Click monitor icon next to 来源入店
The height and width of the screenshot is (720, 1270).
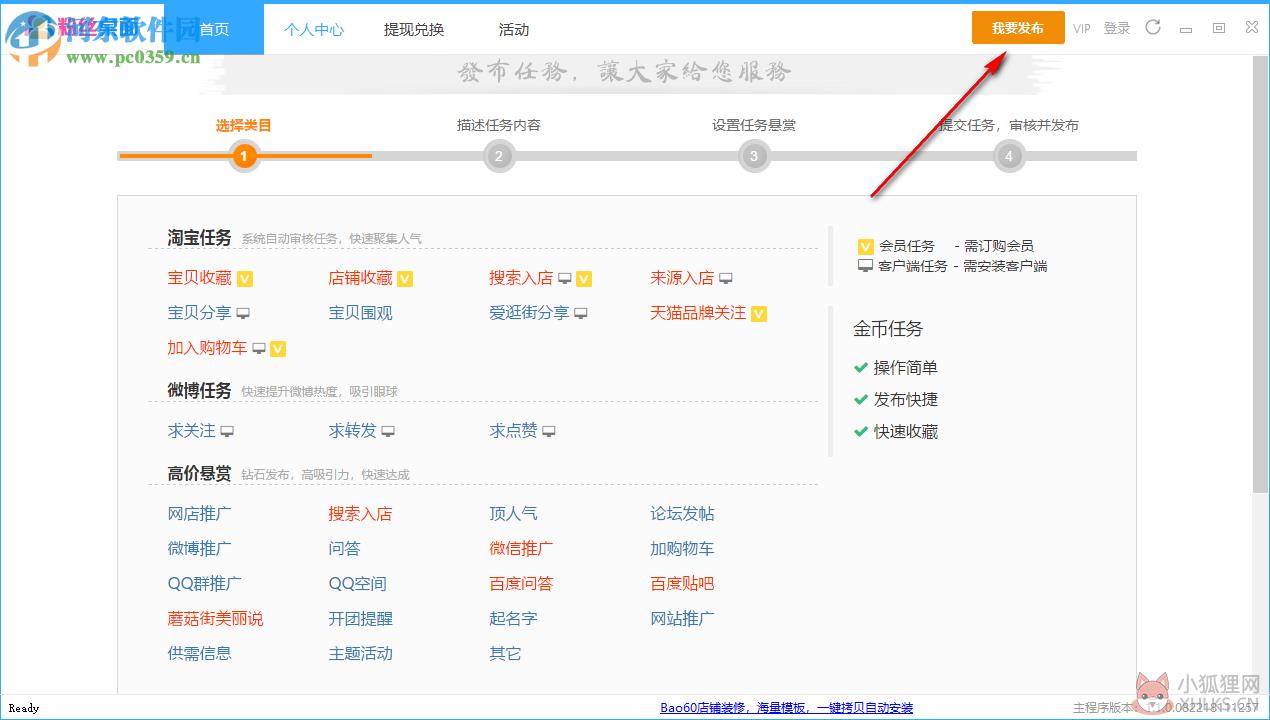726,279
